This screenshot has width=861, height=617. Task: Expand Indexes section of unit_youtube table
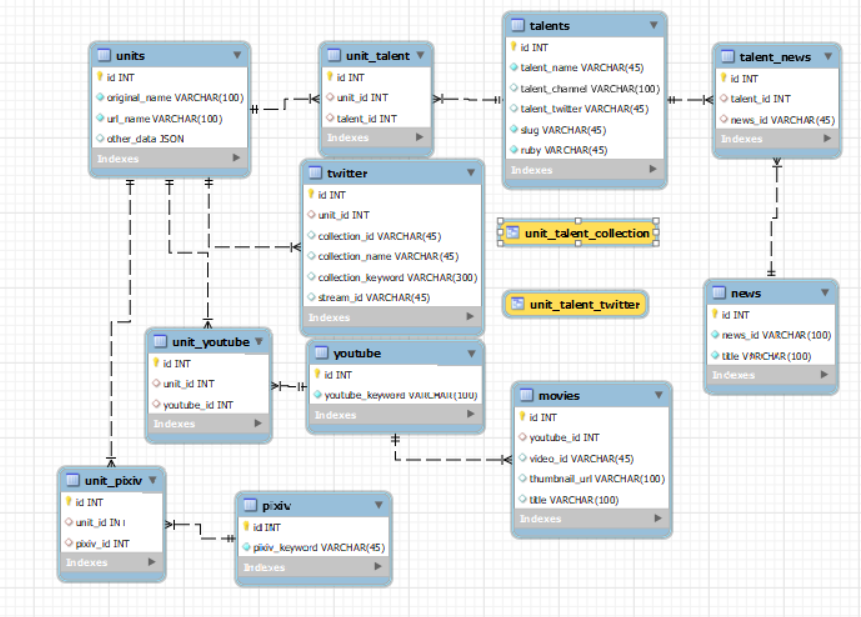(x=258, y=423)
